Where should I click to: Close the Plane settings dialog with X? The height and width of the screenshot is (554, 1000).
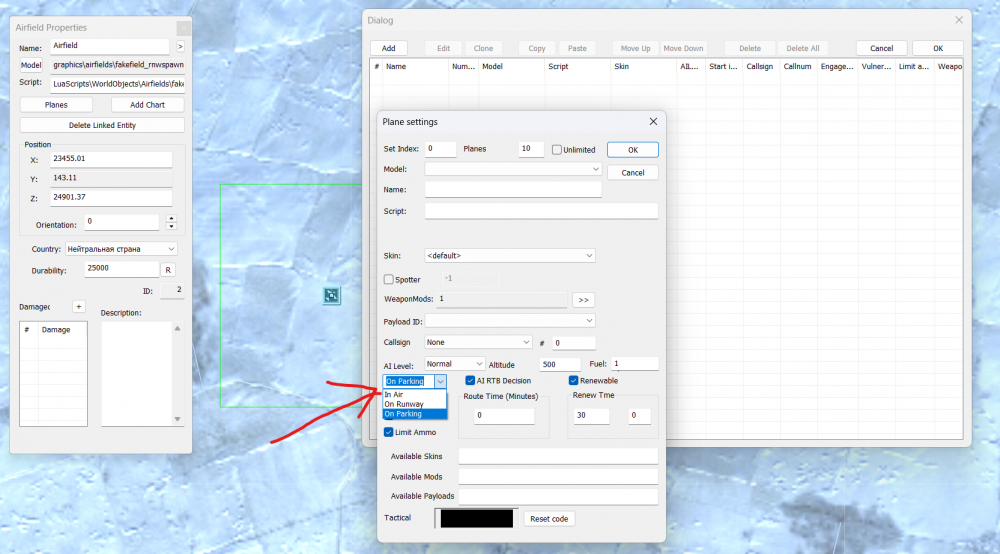[x=653, y=122]
